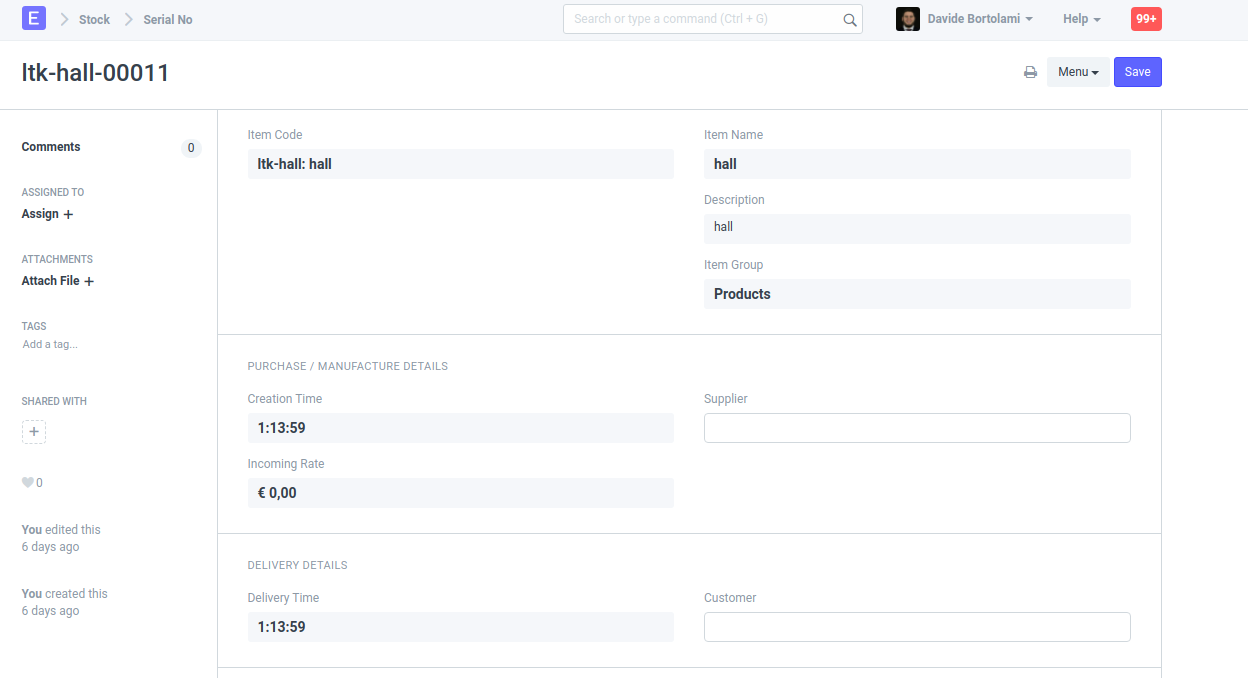Open the ERPNext home via the E logo
1248x678 pixels.
click(34, 18)
